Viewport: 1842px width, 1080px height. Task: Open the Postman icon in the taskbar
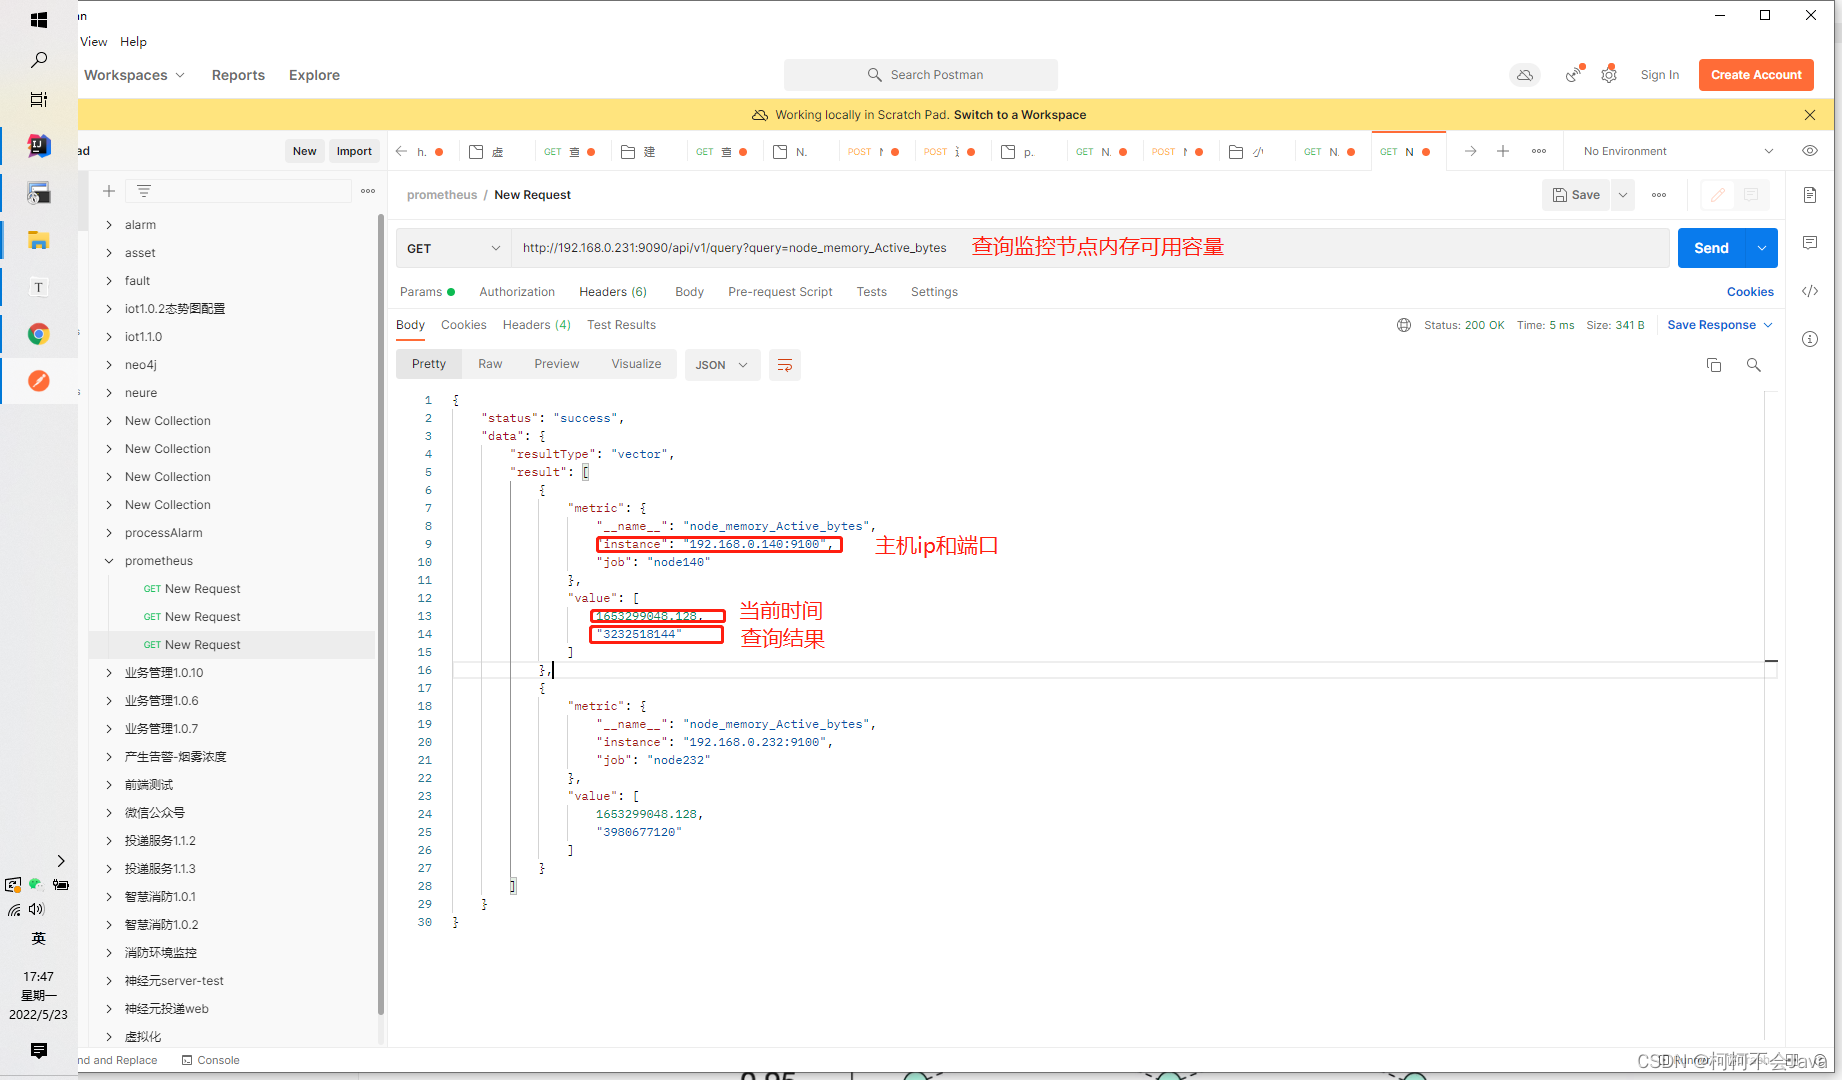point(39,381)
